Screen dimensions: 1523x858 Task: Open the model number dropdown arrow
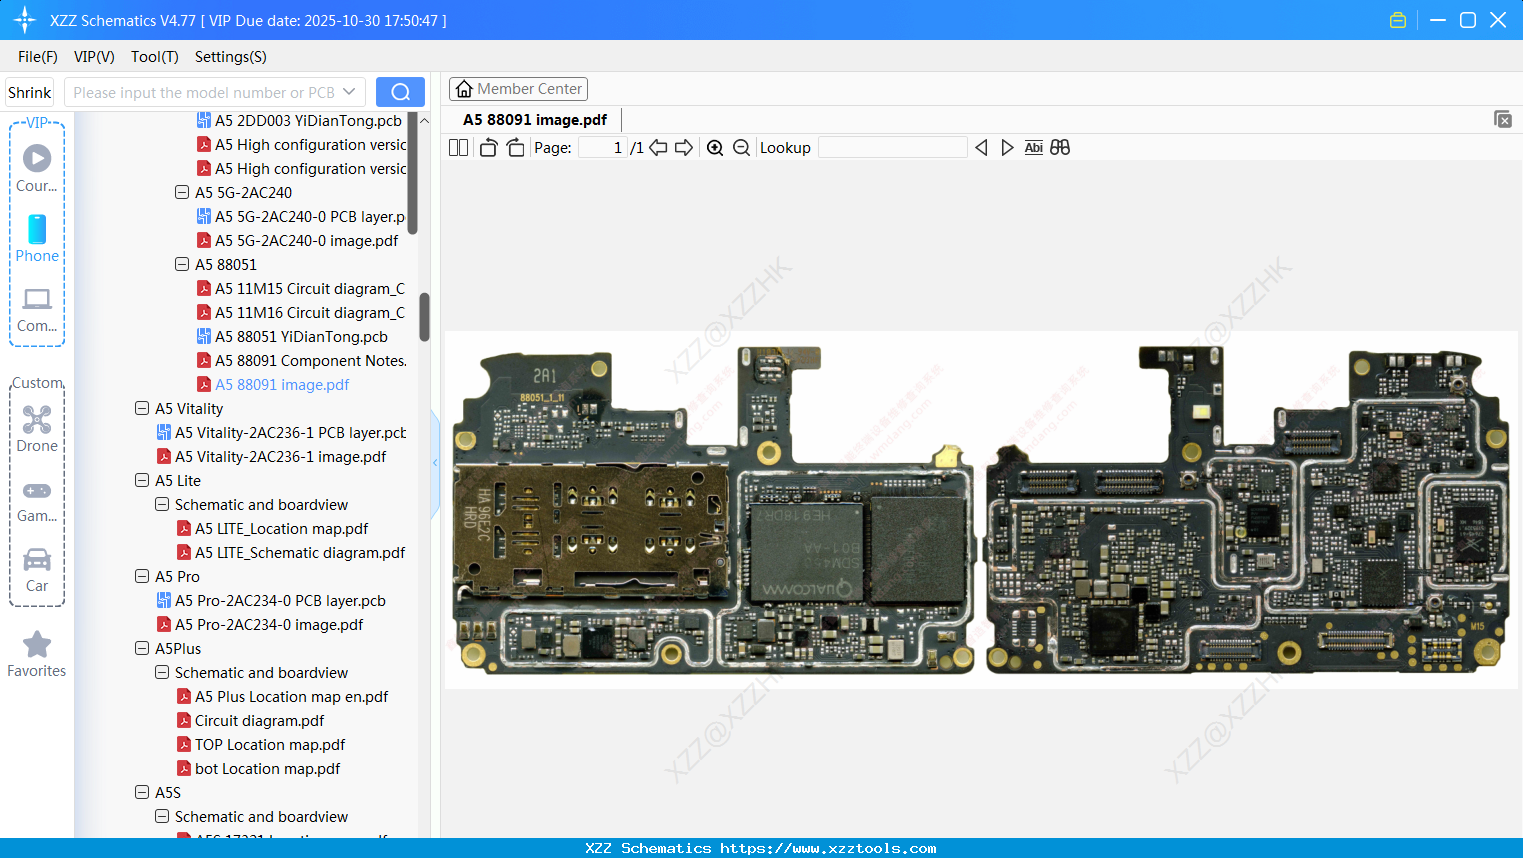[x=349, y=92]
